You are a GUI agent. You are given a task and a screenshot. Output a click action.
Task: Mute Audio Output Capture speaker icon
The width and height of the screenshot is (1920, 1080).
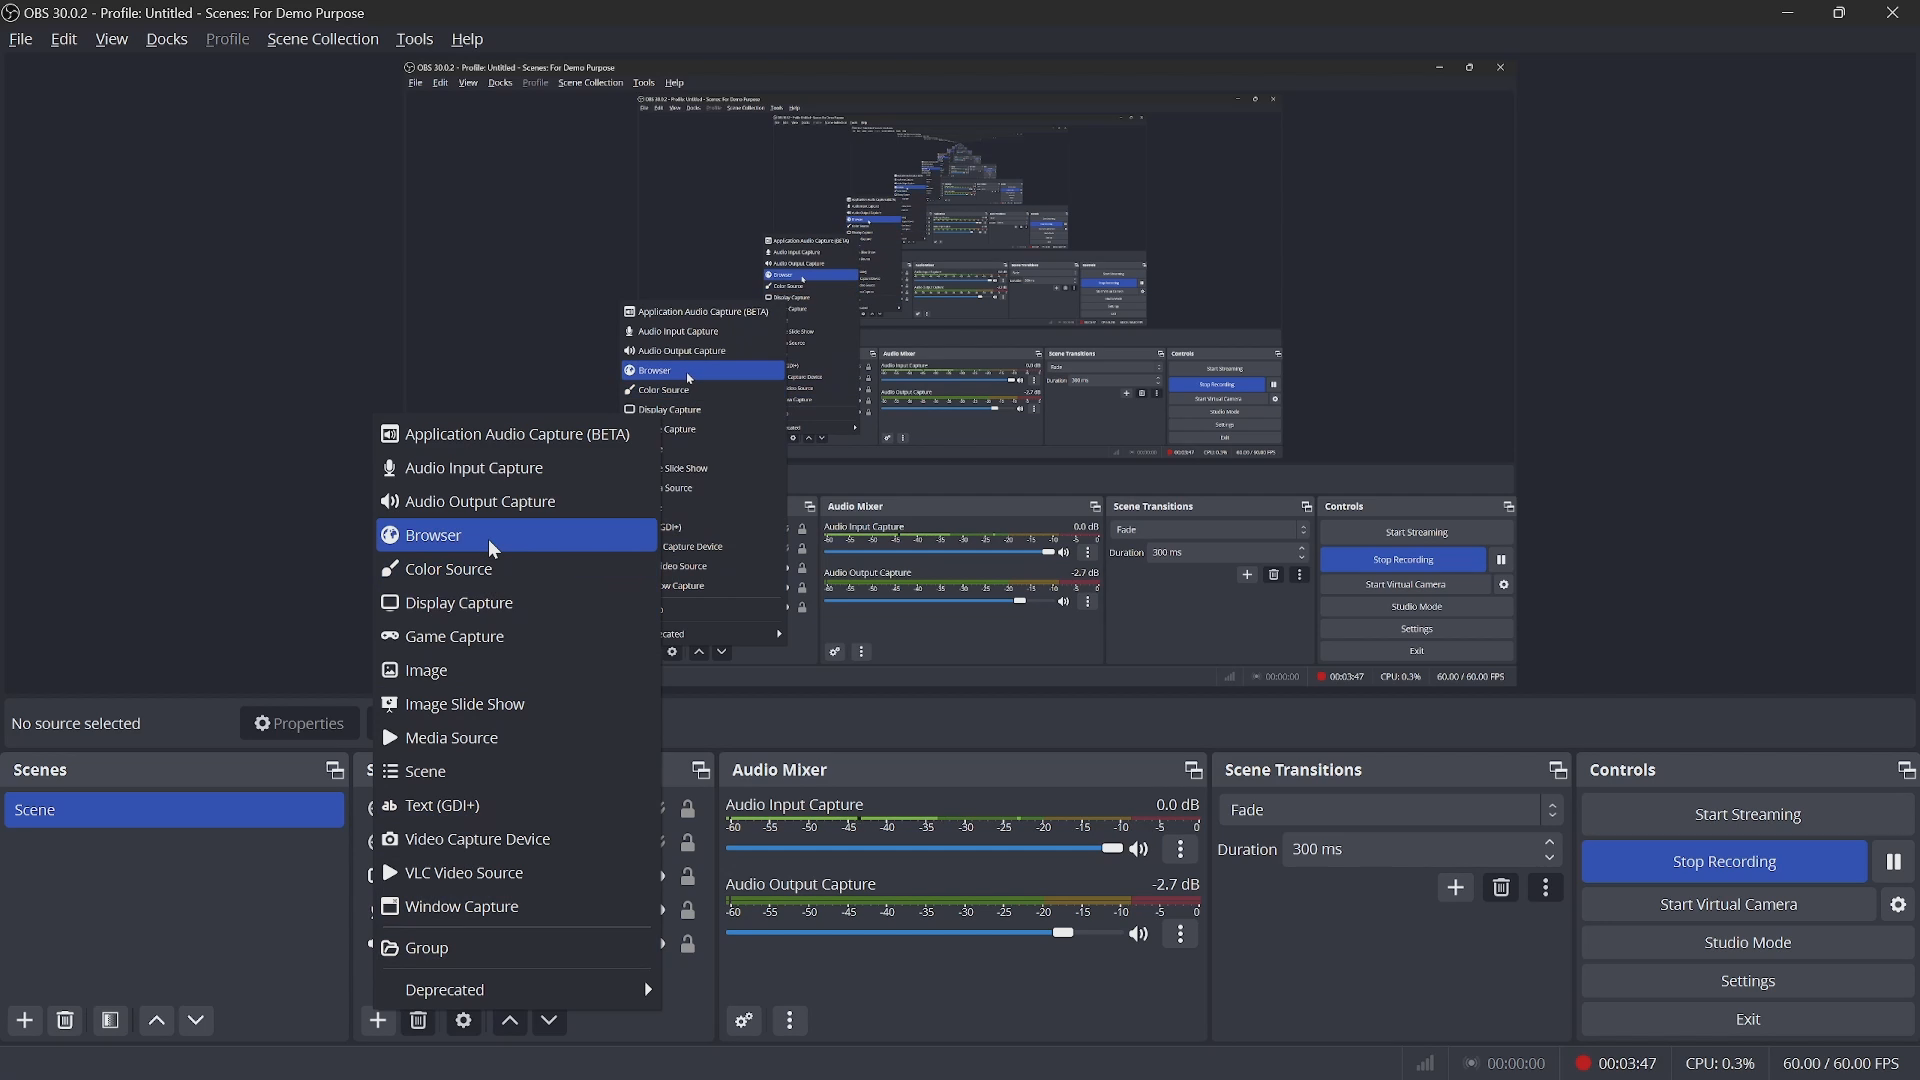click(1139, 935)
